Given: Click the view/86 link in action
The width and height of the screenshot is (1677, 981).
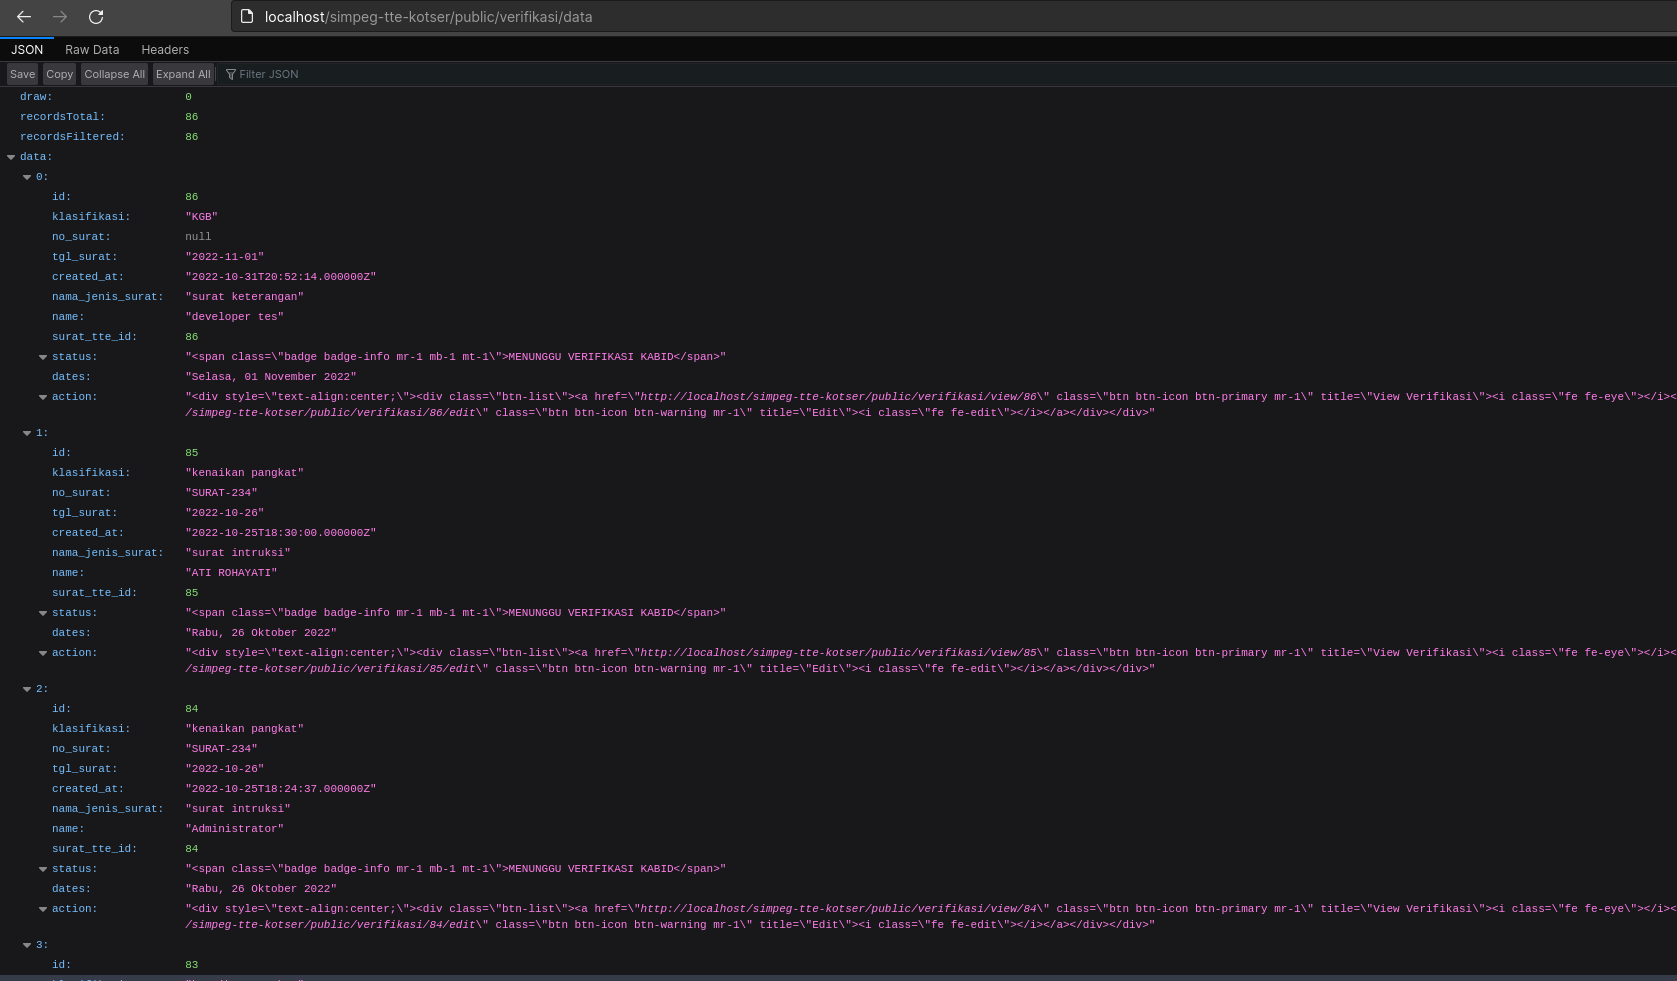Looking at the screenshot, I should (x=838, y=397).
